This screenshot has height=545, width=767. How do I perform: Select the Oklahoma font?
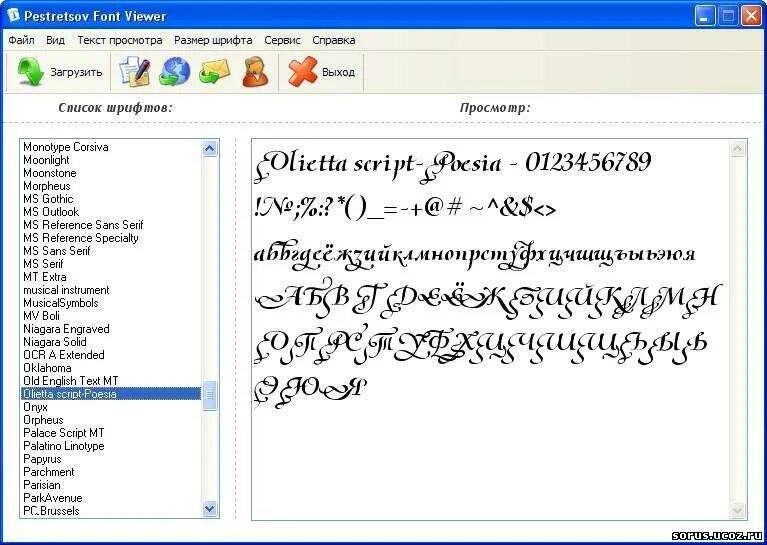[x=111, y=368]
